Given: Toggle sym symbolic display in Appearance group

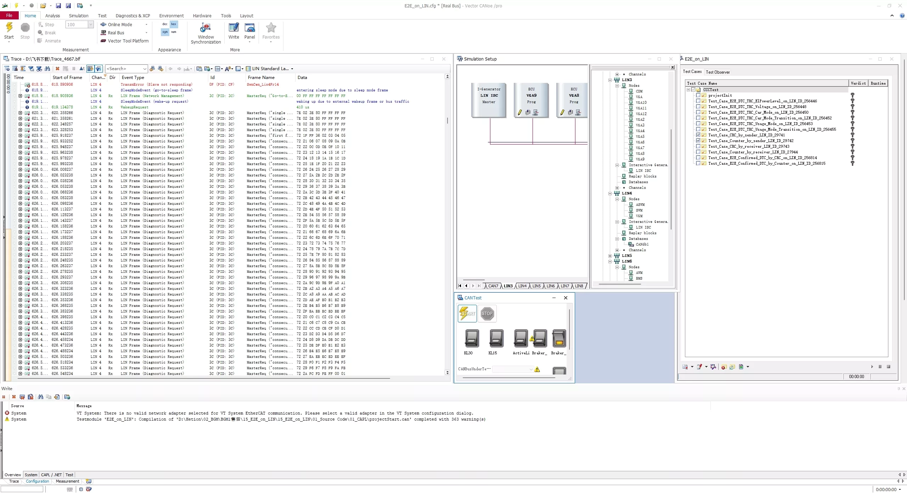Looking at the screenshot, I should [165, 32].
